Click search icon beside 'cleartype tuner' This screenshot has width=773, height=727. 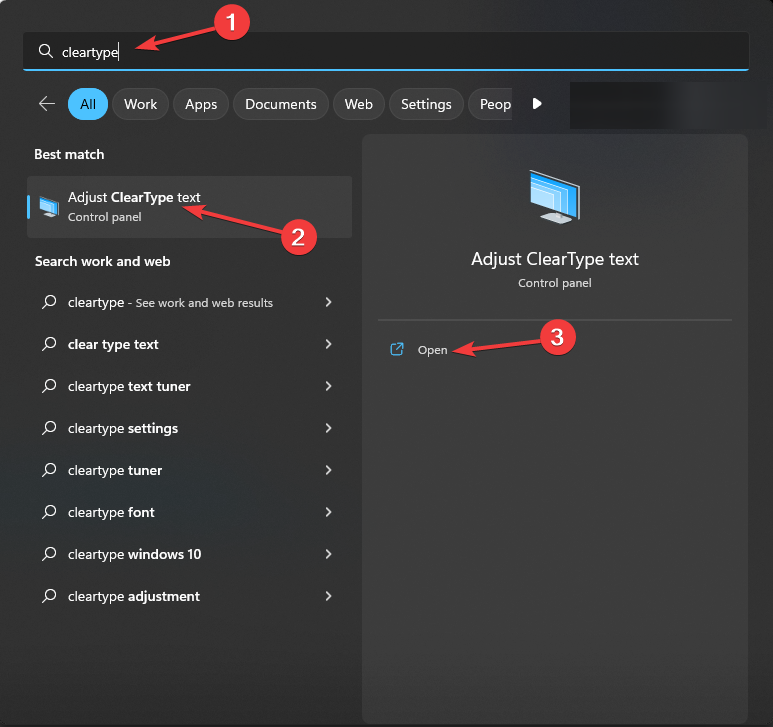[49, 470]
